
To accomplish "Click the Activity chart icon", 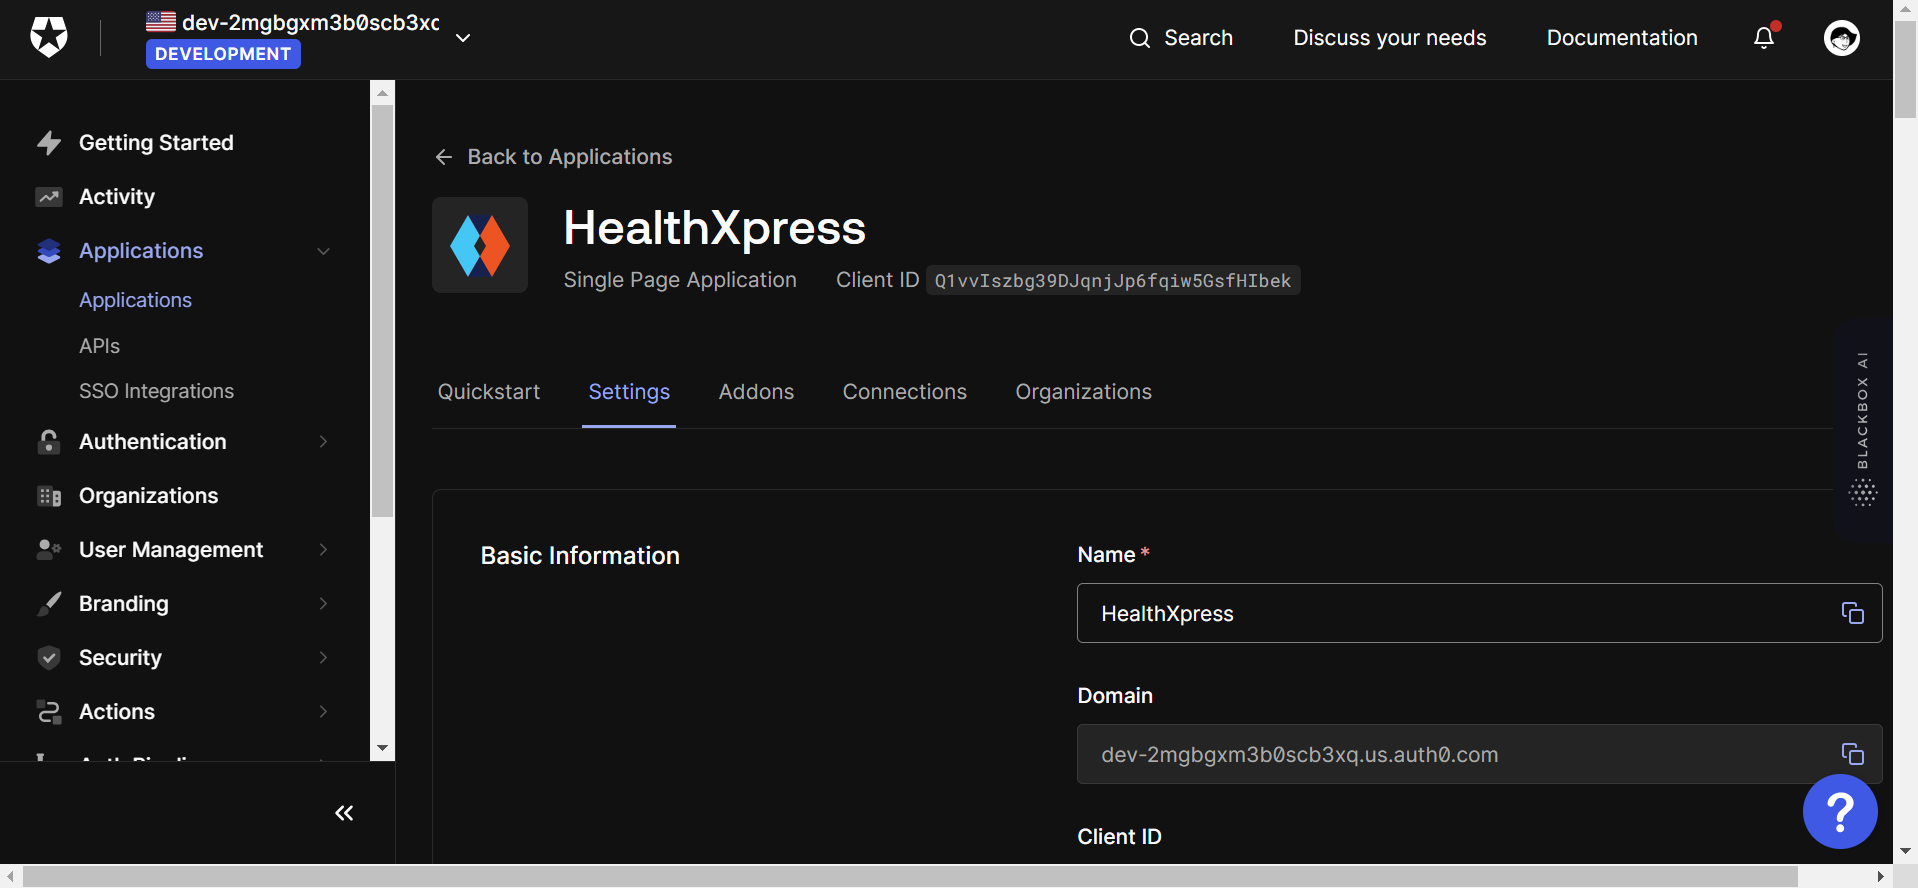I will (48, 197).
